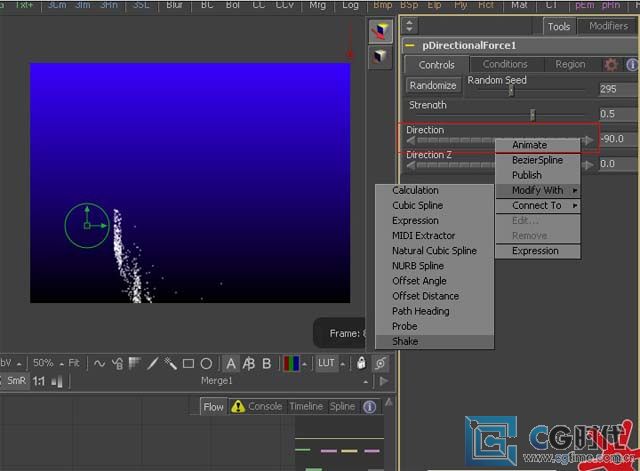The image size is (640, 471).
Task: Show buffer A in viewer
Action: 231,363
